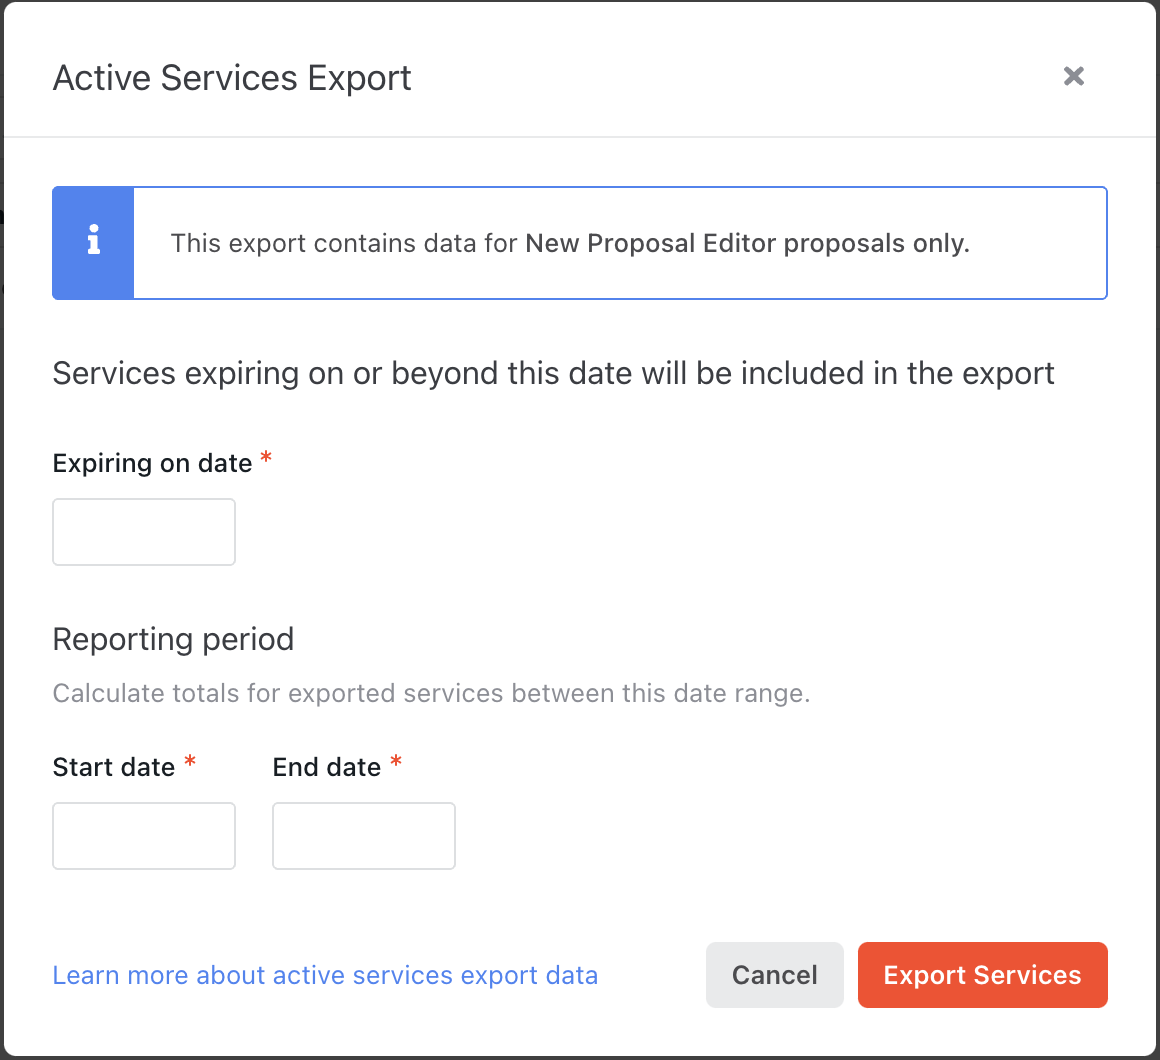The height and width of the screenshot is (1060, 1160).
Task: Click the Start date label text
Action: coord(114,767)
